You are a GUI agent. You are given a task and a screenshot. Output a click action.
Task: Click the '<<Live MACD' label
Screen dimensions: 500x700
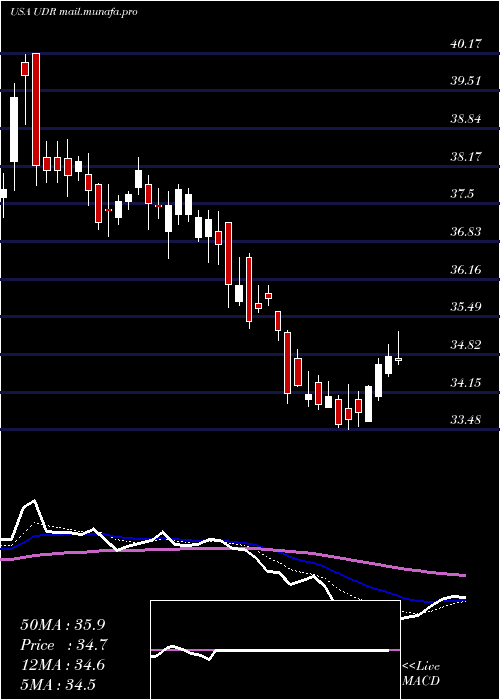421,674
